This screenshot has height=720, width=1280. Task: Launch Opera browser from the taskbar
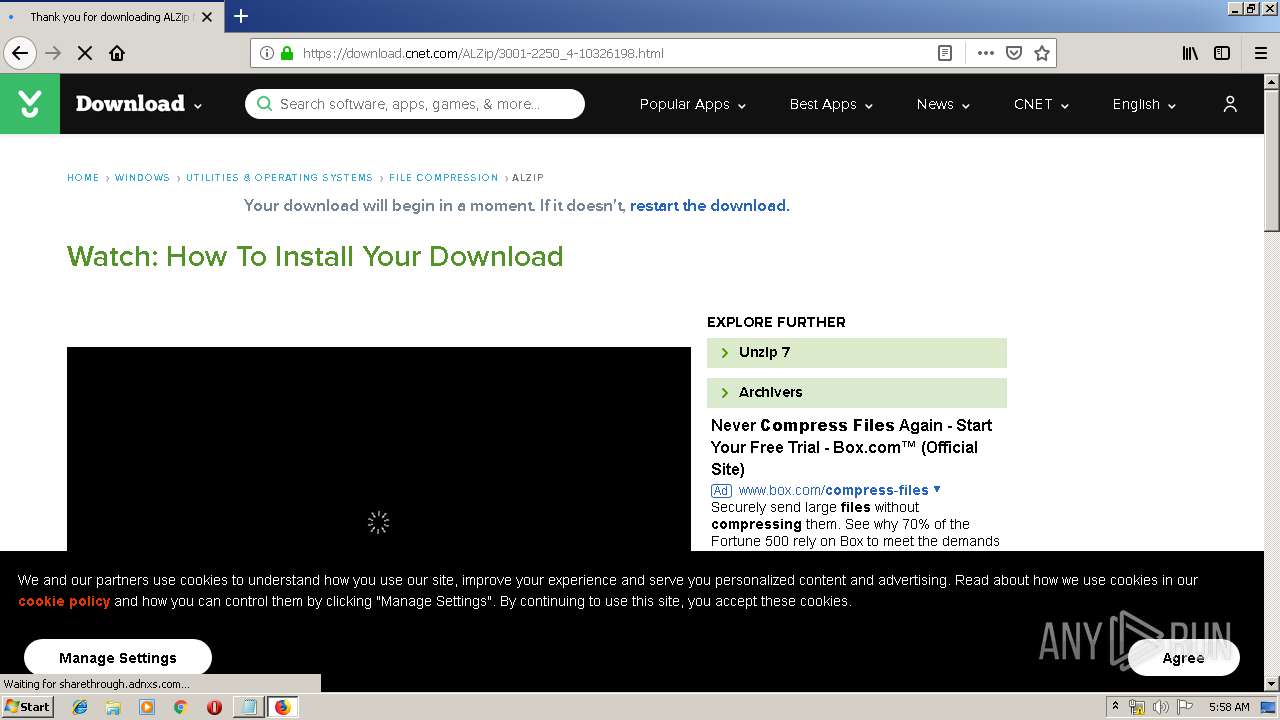pos(214,707)
